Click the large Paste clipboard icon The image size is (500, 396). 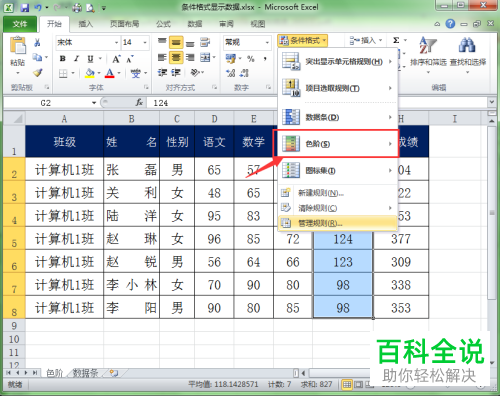tap(18, 45)
